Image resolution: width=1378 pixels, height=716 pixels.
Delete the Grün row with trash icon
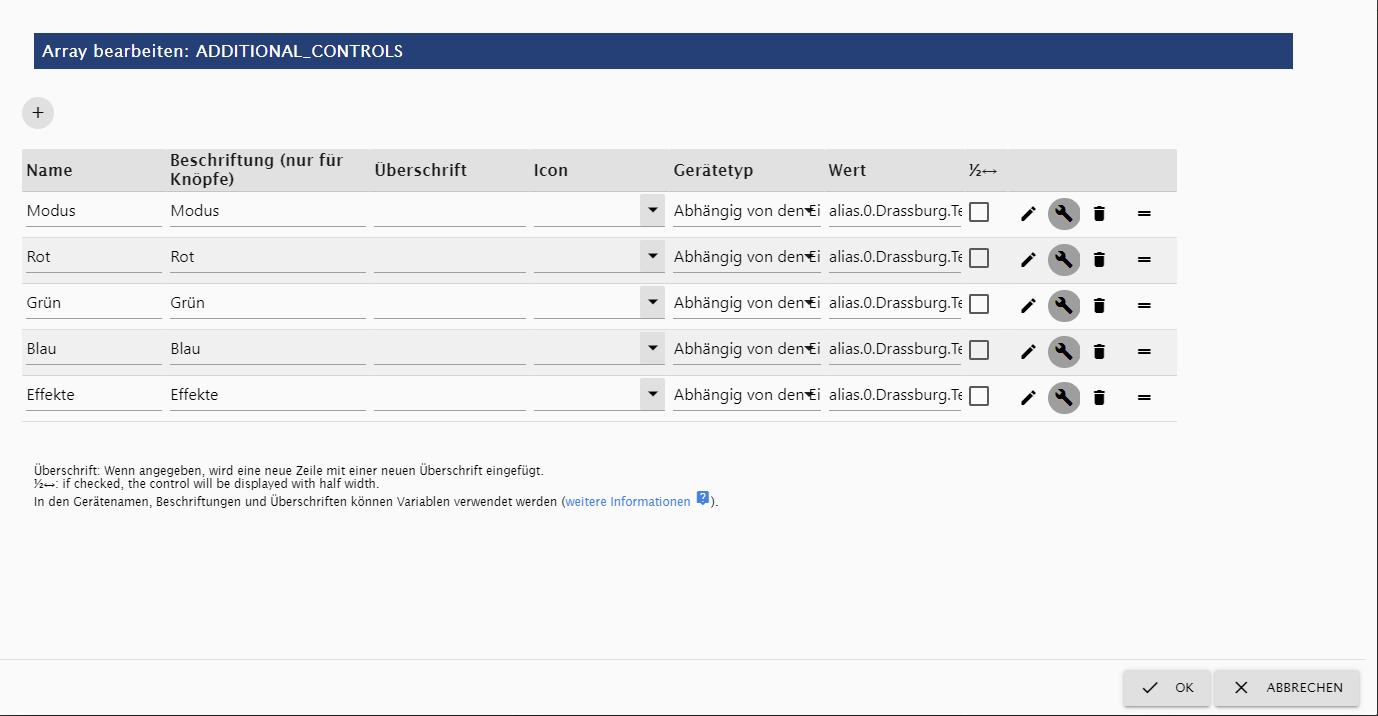(x=1099, y=305)
